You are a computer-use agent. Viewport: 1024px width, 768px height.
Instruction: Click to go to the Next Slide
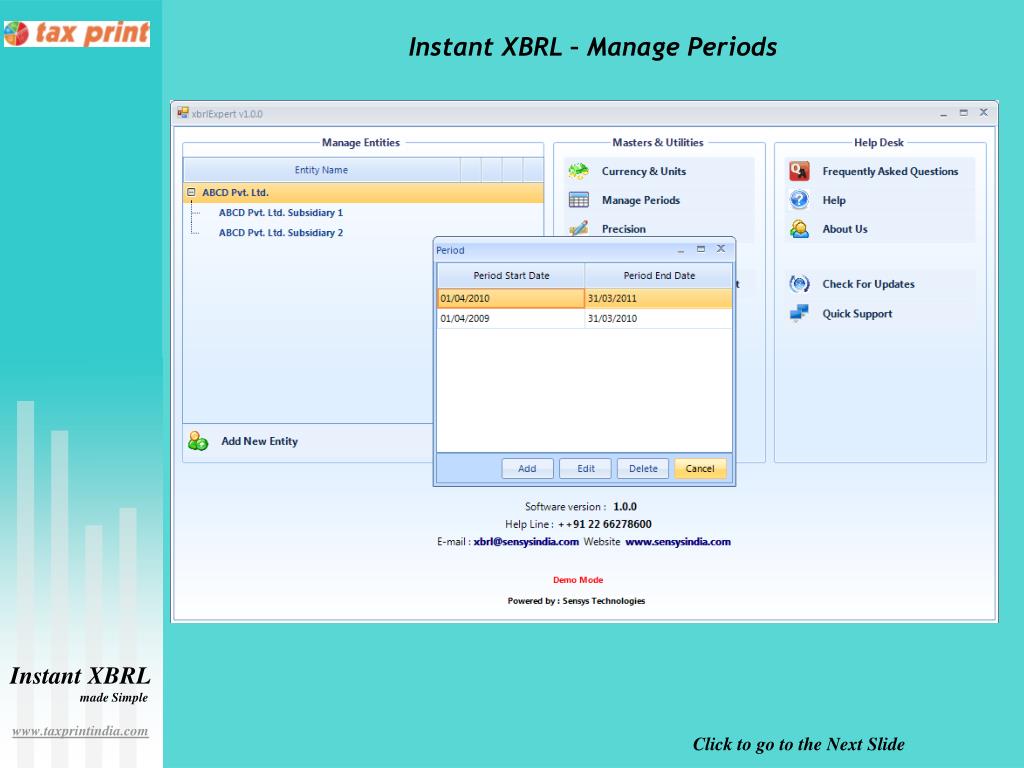pos(798,744)
